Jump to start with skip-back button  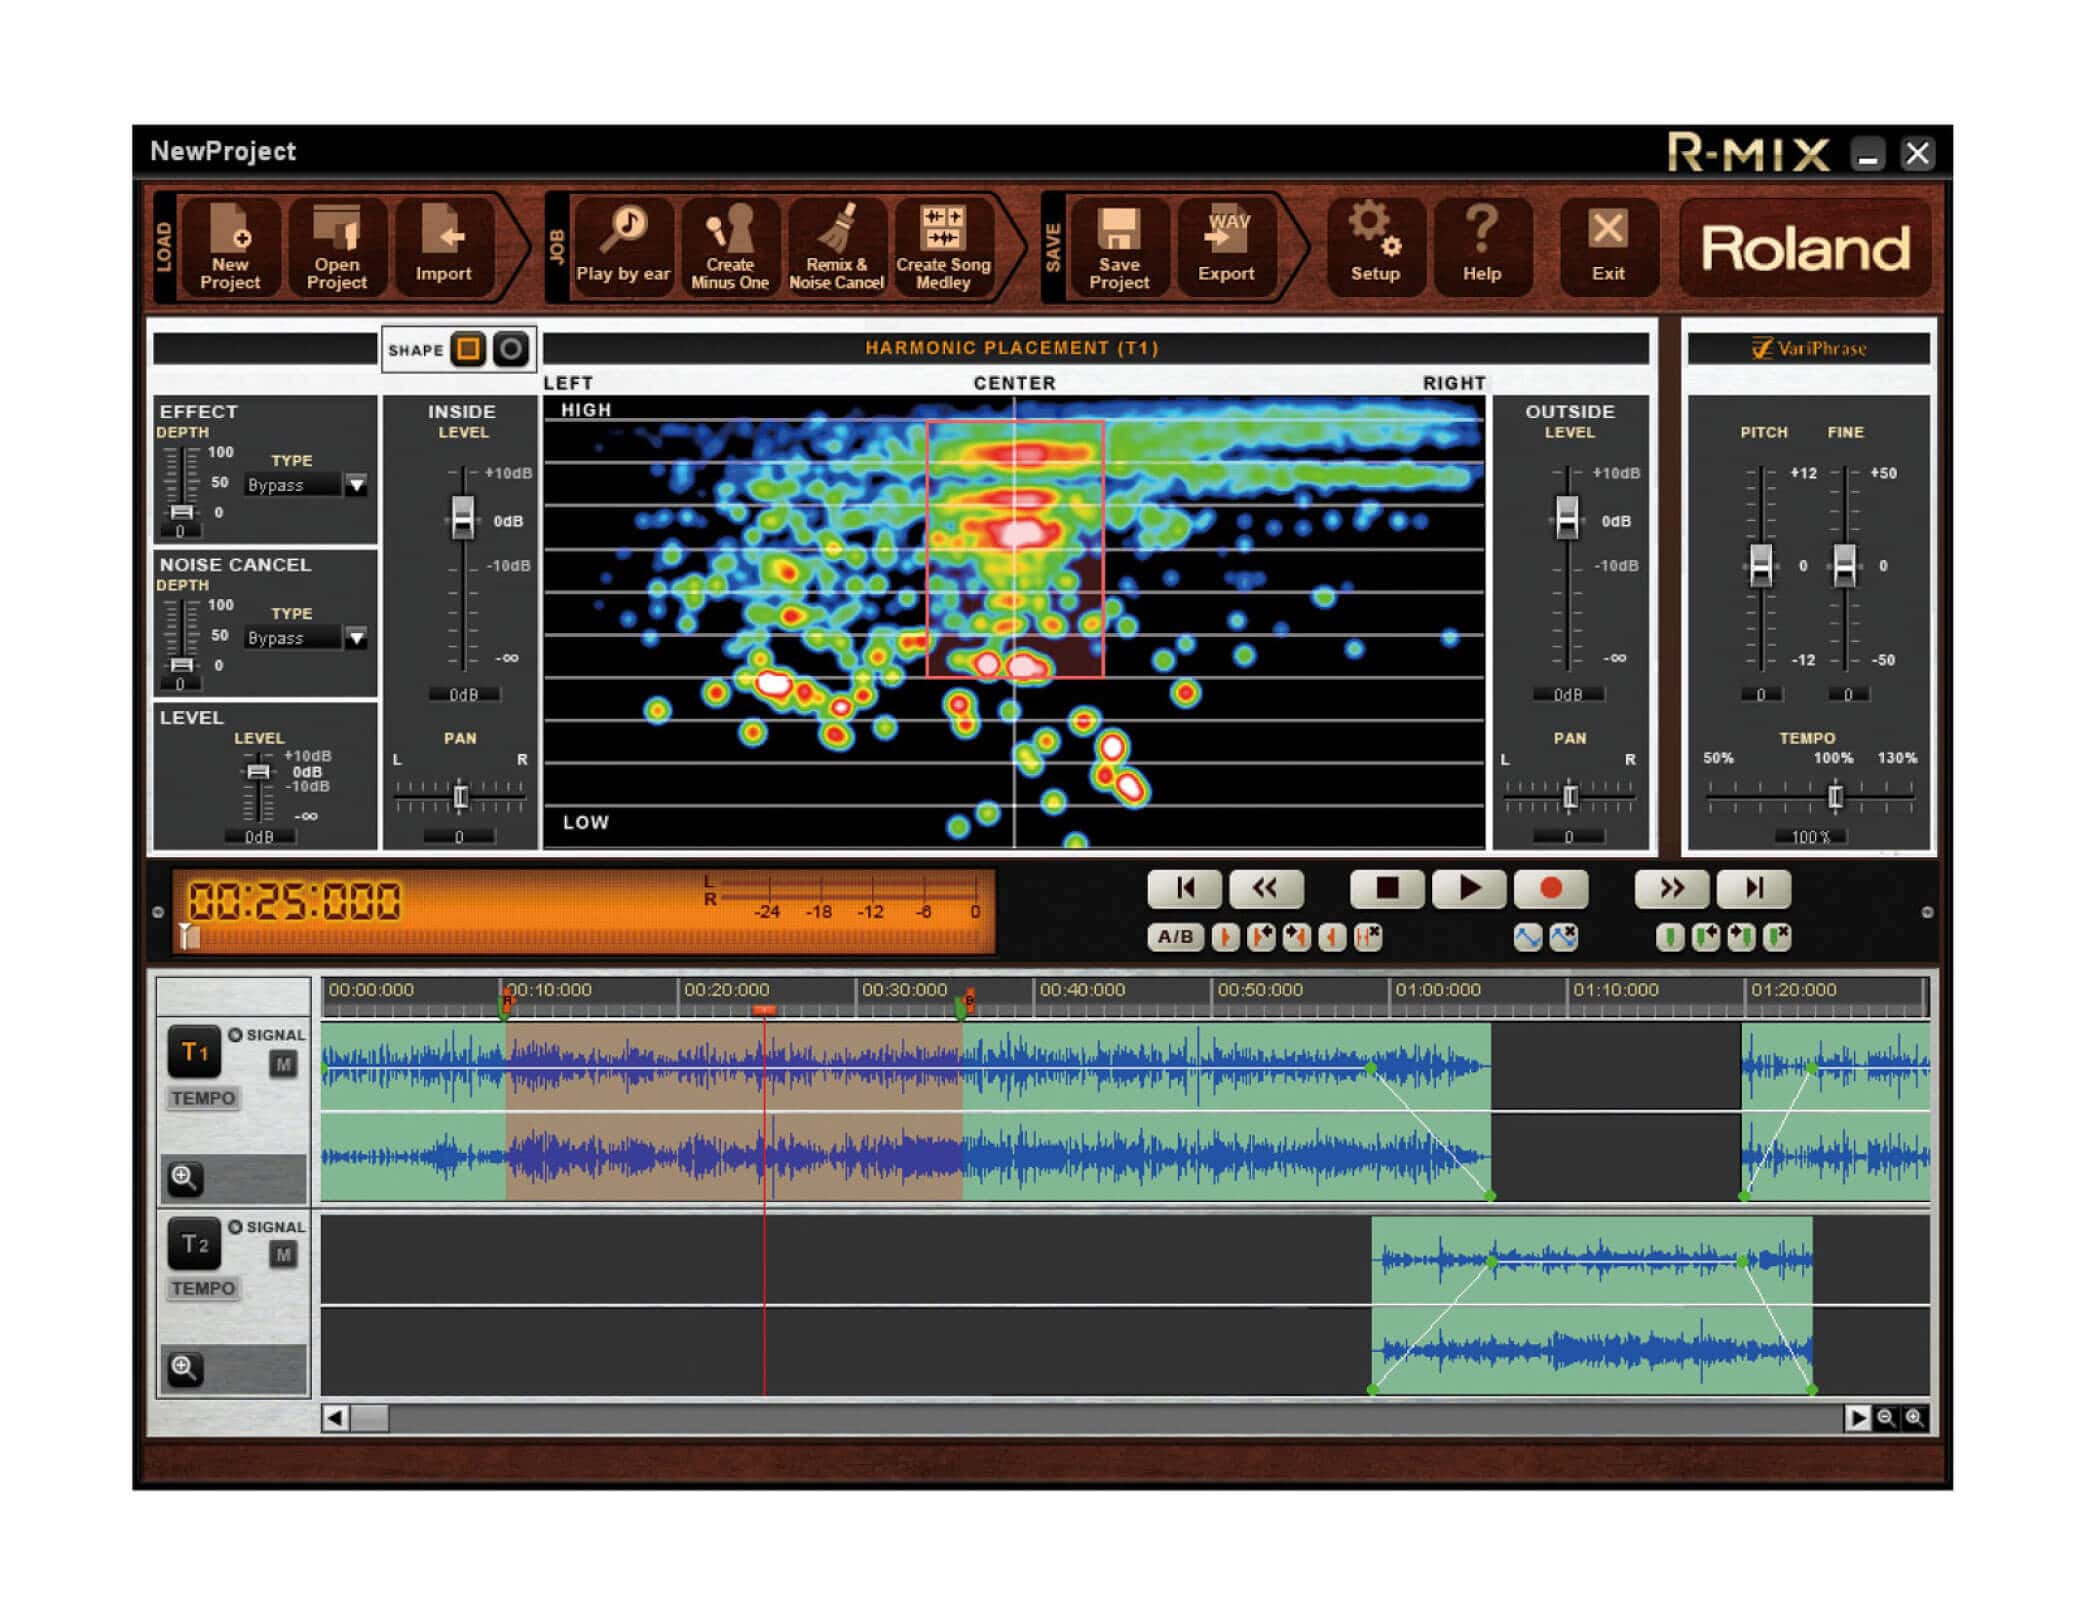1184,888
